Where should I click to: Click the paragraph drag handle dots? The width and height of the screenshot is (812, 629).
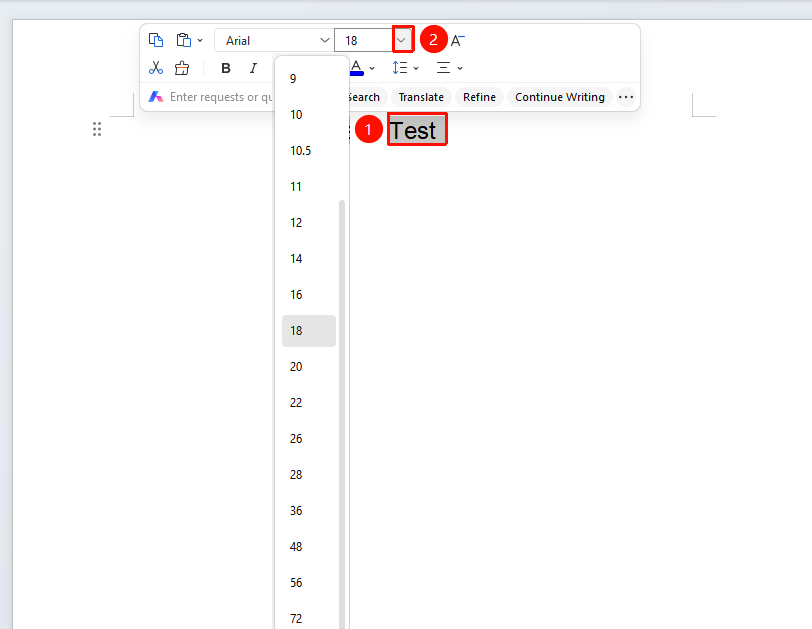[97, 129]
